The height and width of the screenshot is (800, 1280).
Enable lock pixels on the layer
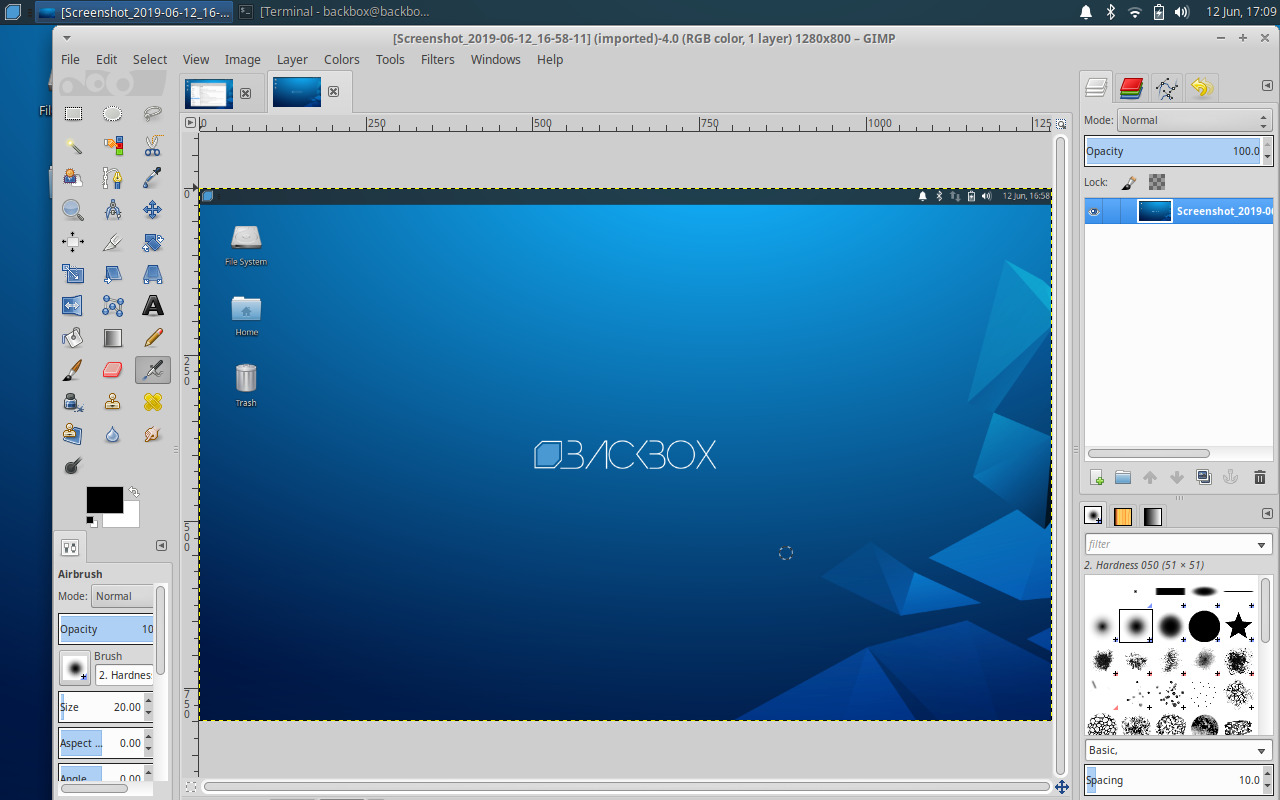(1128, 182)
